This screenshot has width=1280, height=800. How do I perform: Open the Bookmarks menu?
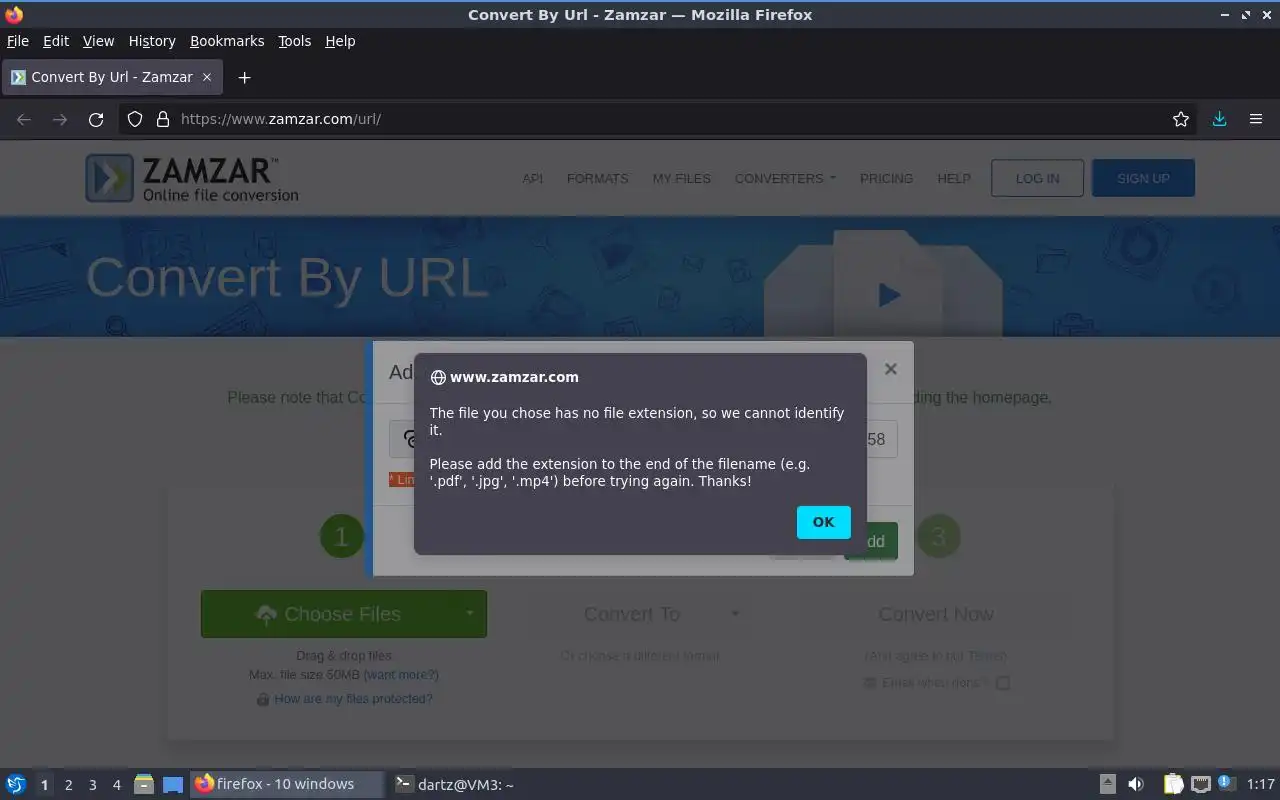[227, 41]
